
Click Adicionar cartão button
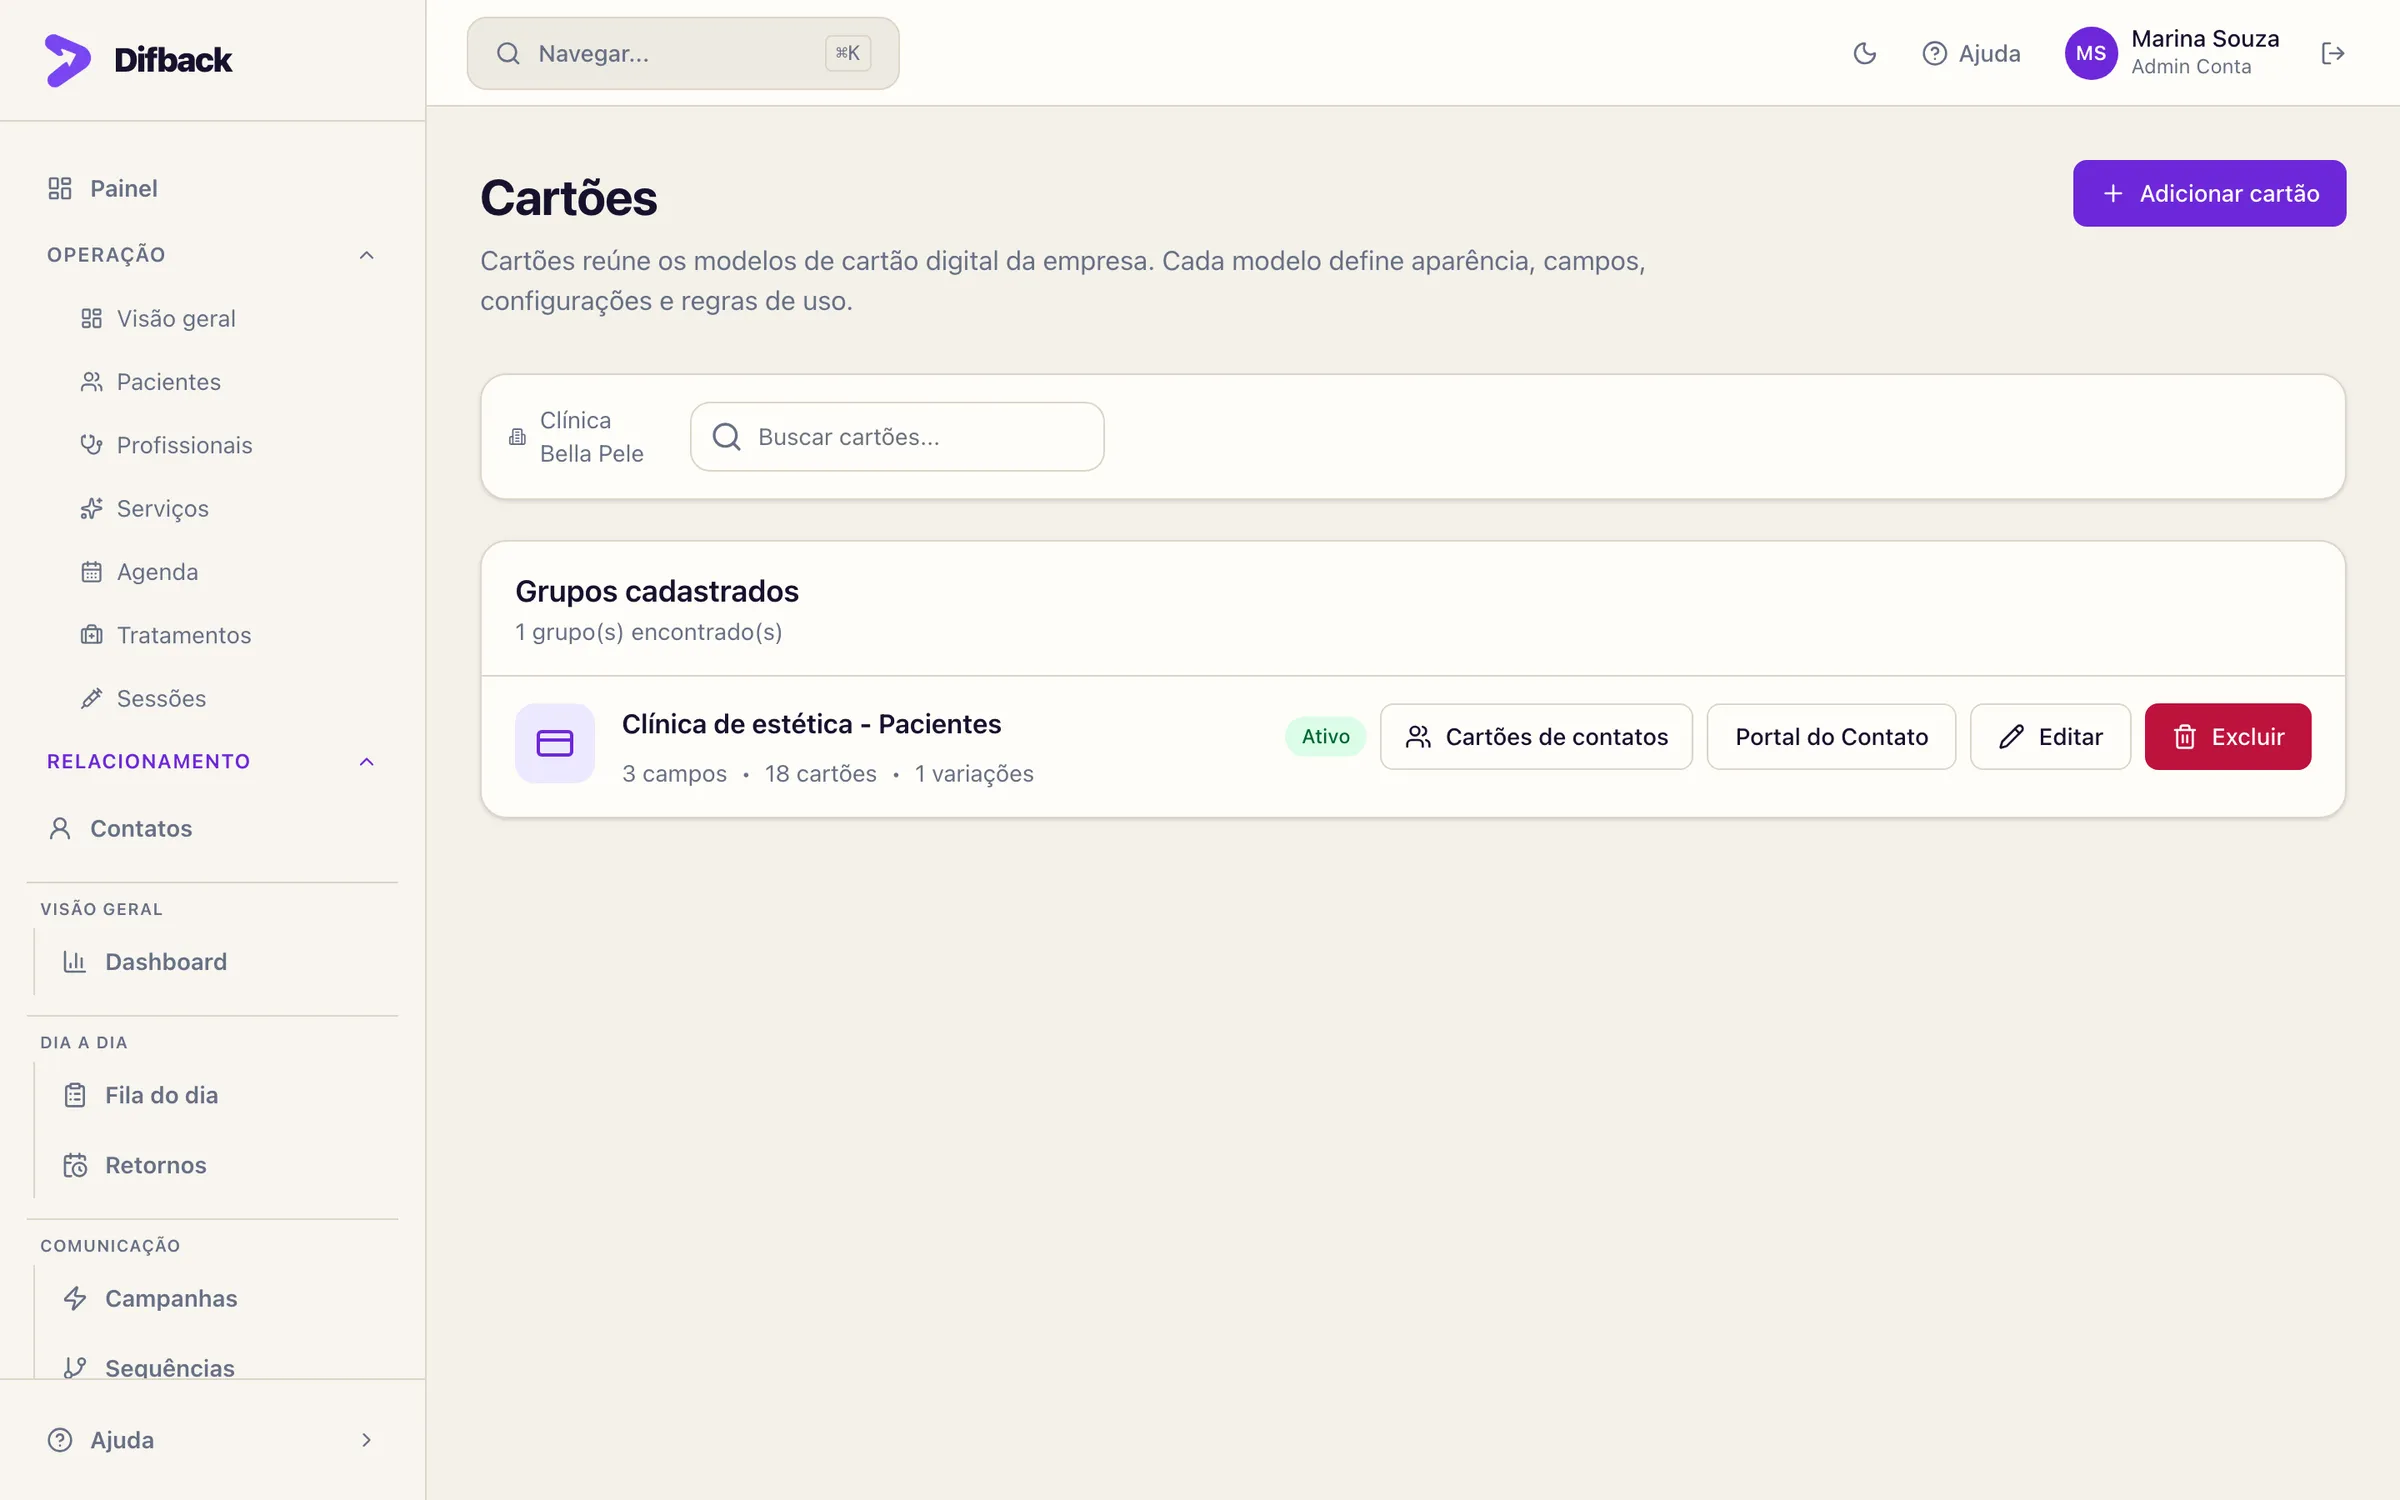click(2209, 193)
